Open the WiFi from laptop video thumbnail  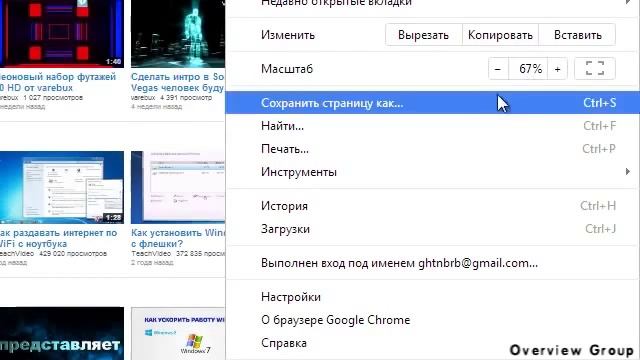pyautogui.click(x=61, y=187)
